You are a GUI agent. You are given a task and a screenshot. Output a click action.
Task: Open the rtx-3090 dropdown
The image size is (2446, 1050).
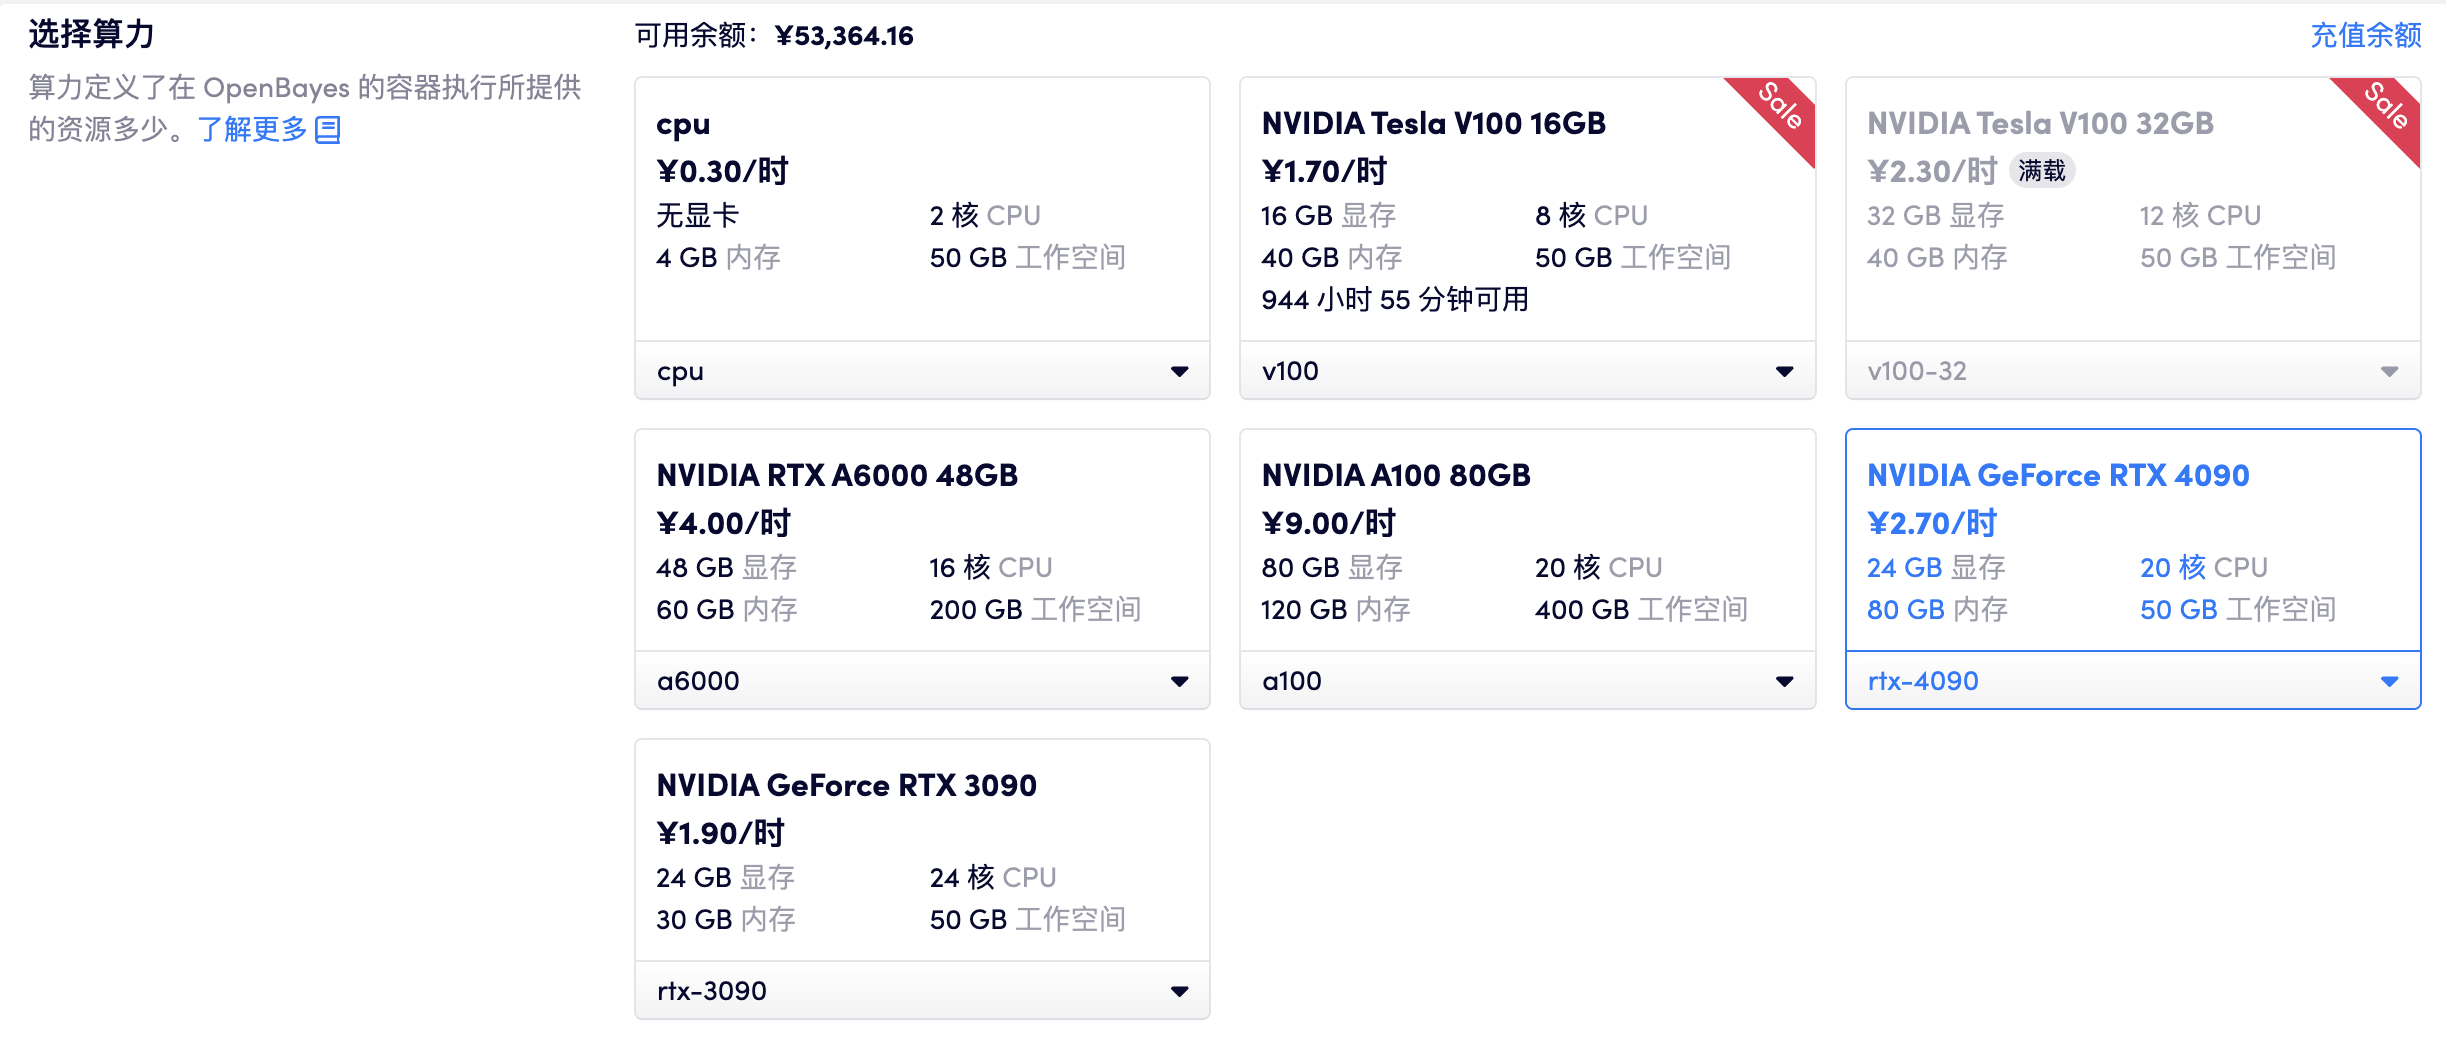pos(1179,992)
